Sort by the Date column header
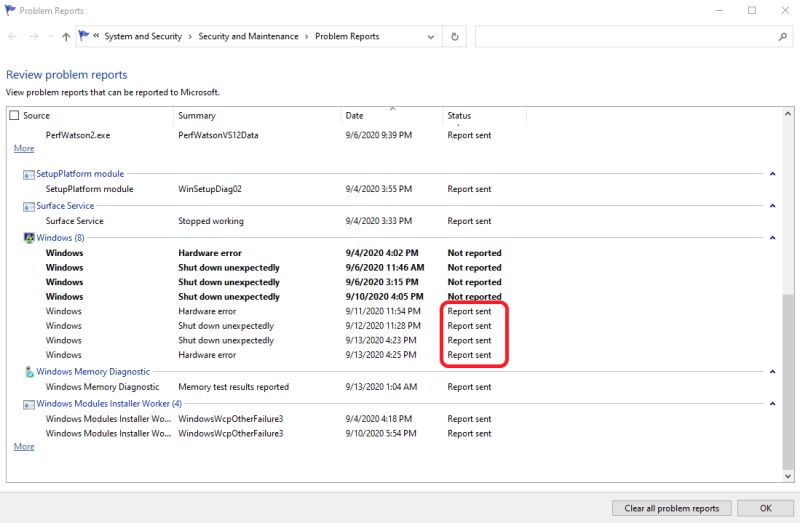This screenshot has height=523, width=800. coord(355,115)
